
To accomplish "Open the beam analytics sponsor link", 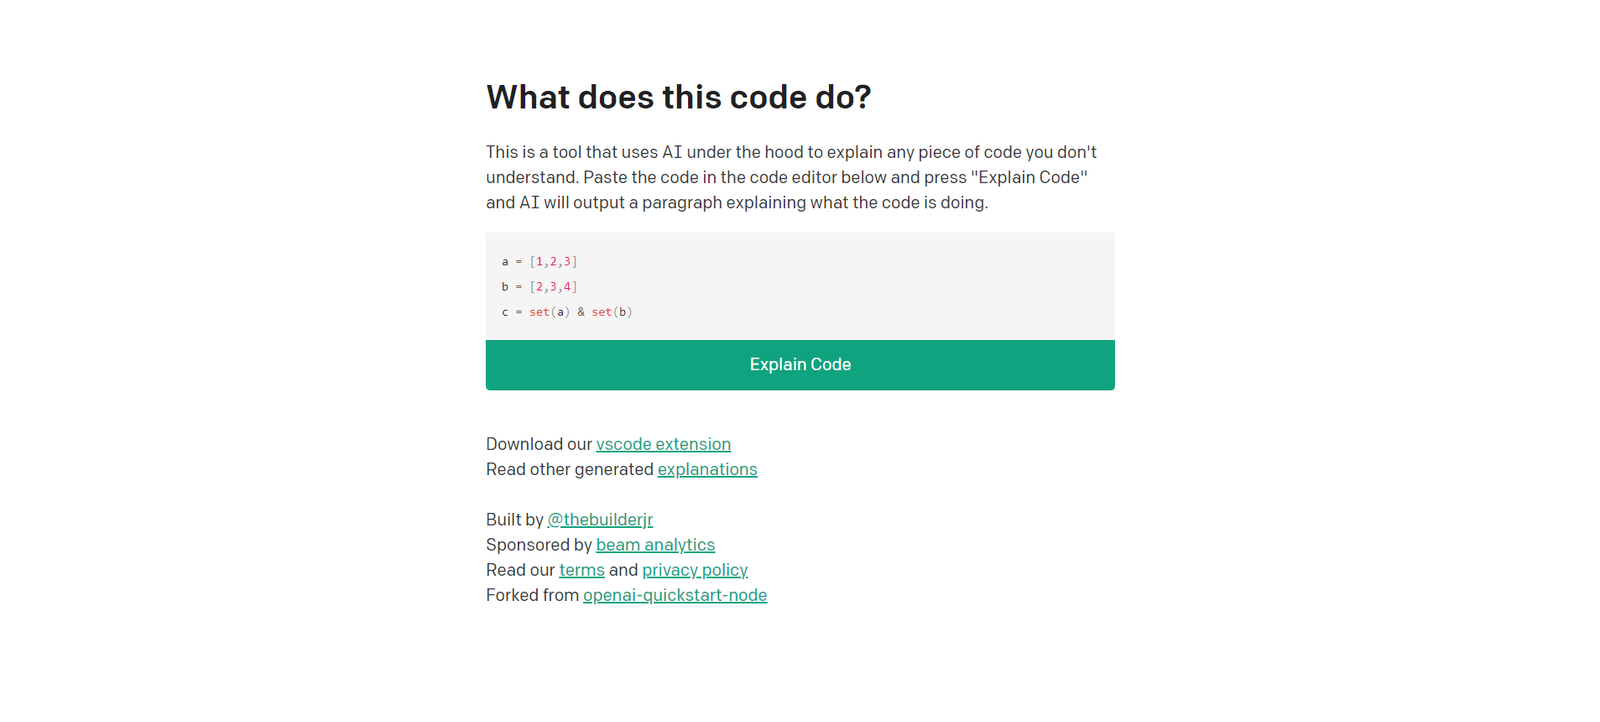I will [655, 545].
